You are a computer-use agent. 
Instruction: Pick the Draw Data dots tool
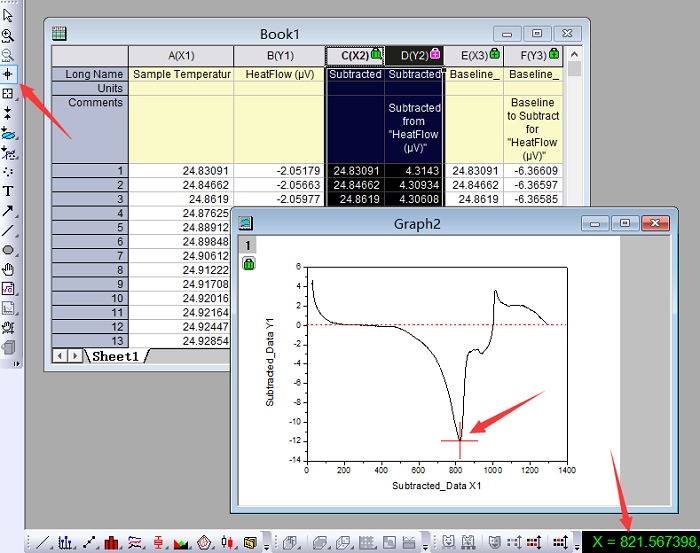point(8,172)
